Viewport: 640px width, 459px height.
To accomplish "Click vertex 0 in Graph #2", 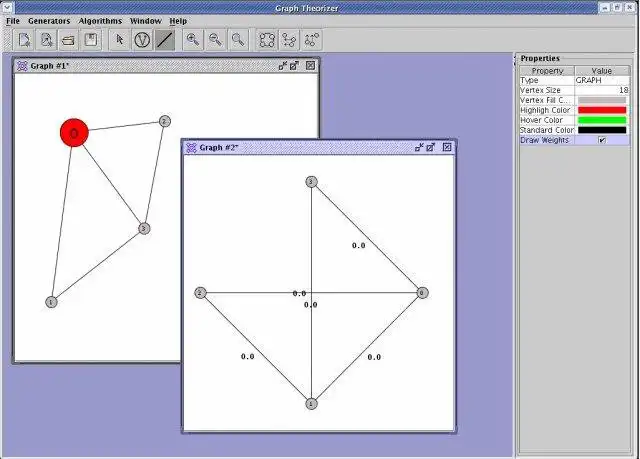I will [x=422, y=293].
